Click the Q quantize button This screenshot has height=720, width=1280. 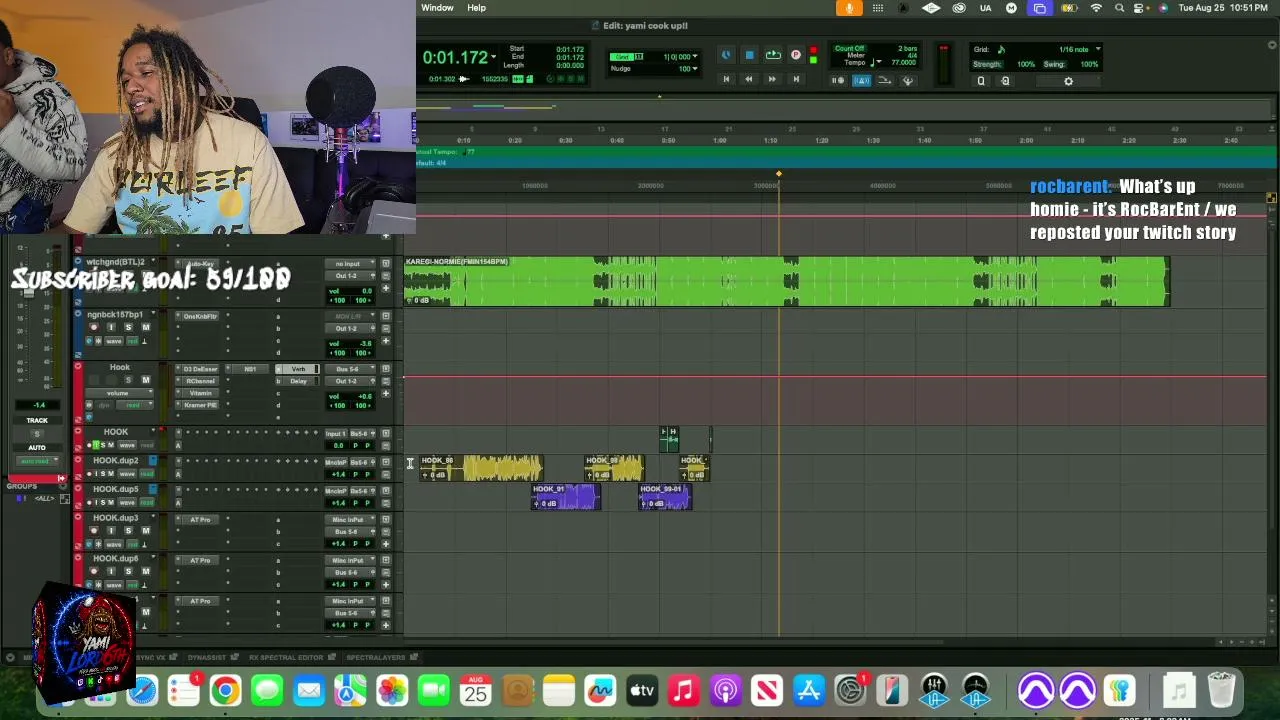[981, 81]
